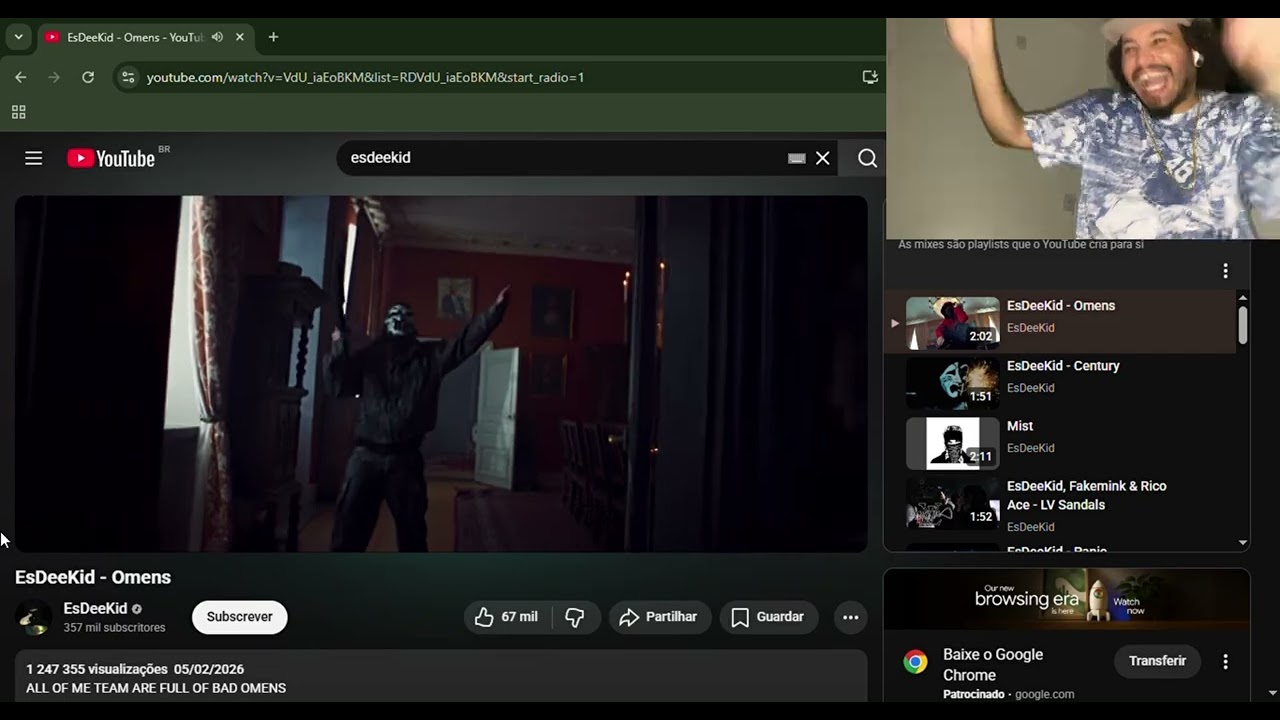Viewport: 1280px width, 720px height.
Task: Open EsDeeKid channel name link
Action: pyautogui.click(x=95, y=608)
